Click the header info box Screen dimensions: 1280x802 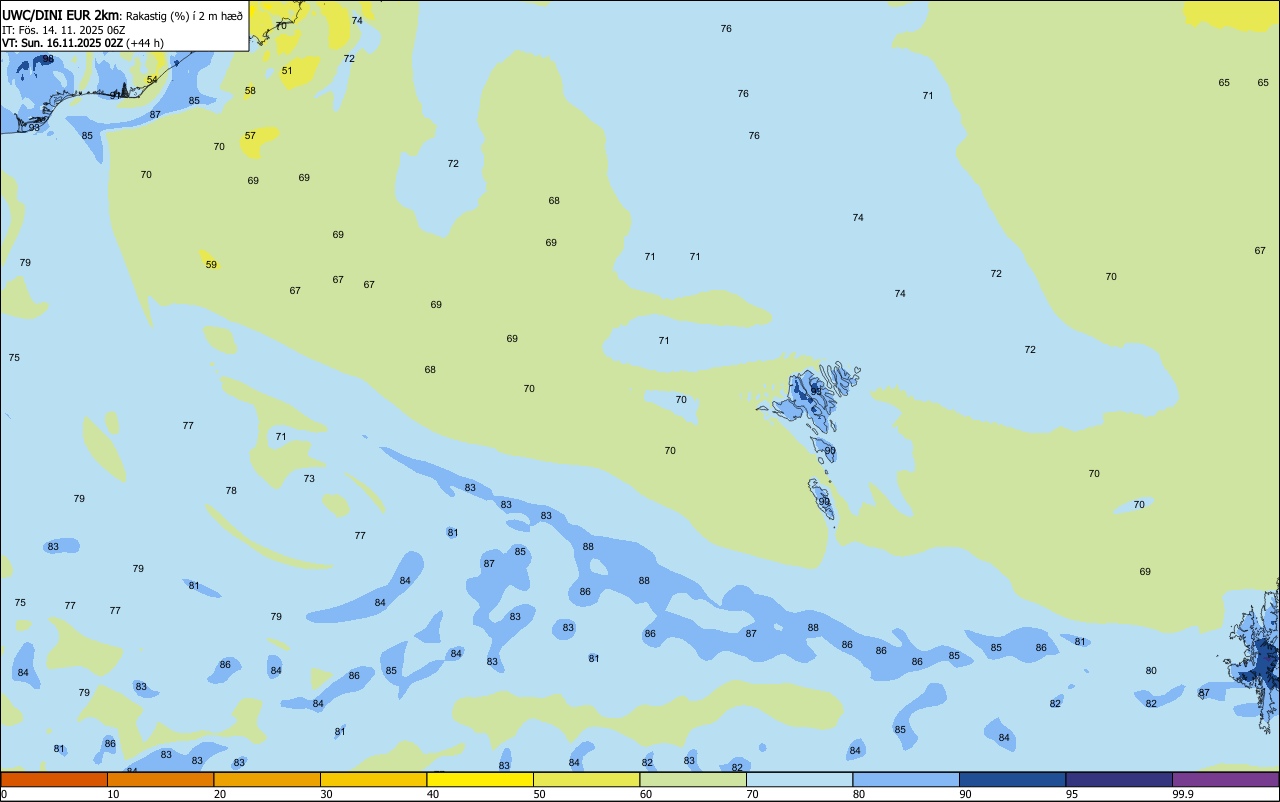coord(124,26)
